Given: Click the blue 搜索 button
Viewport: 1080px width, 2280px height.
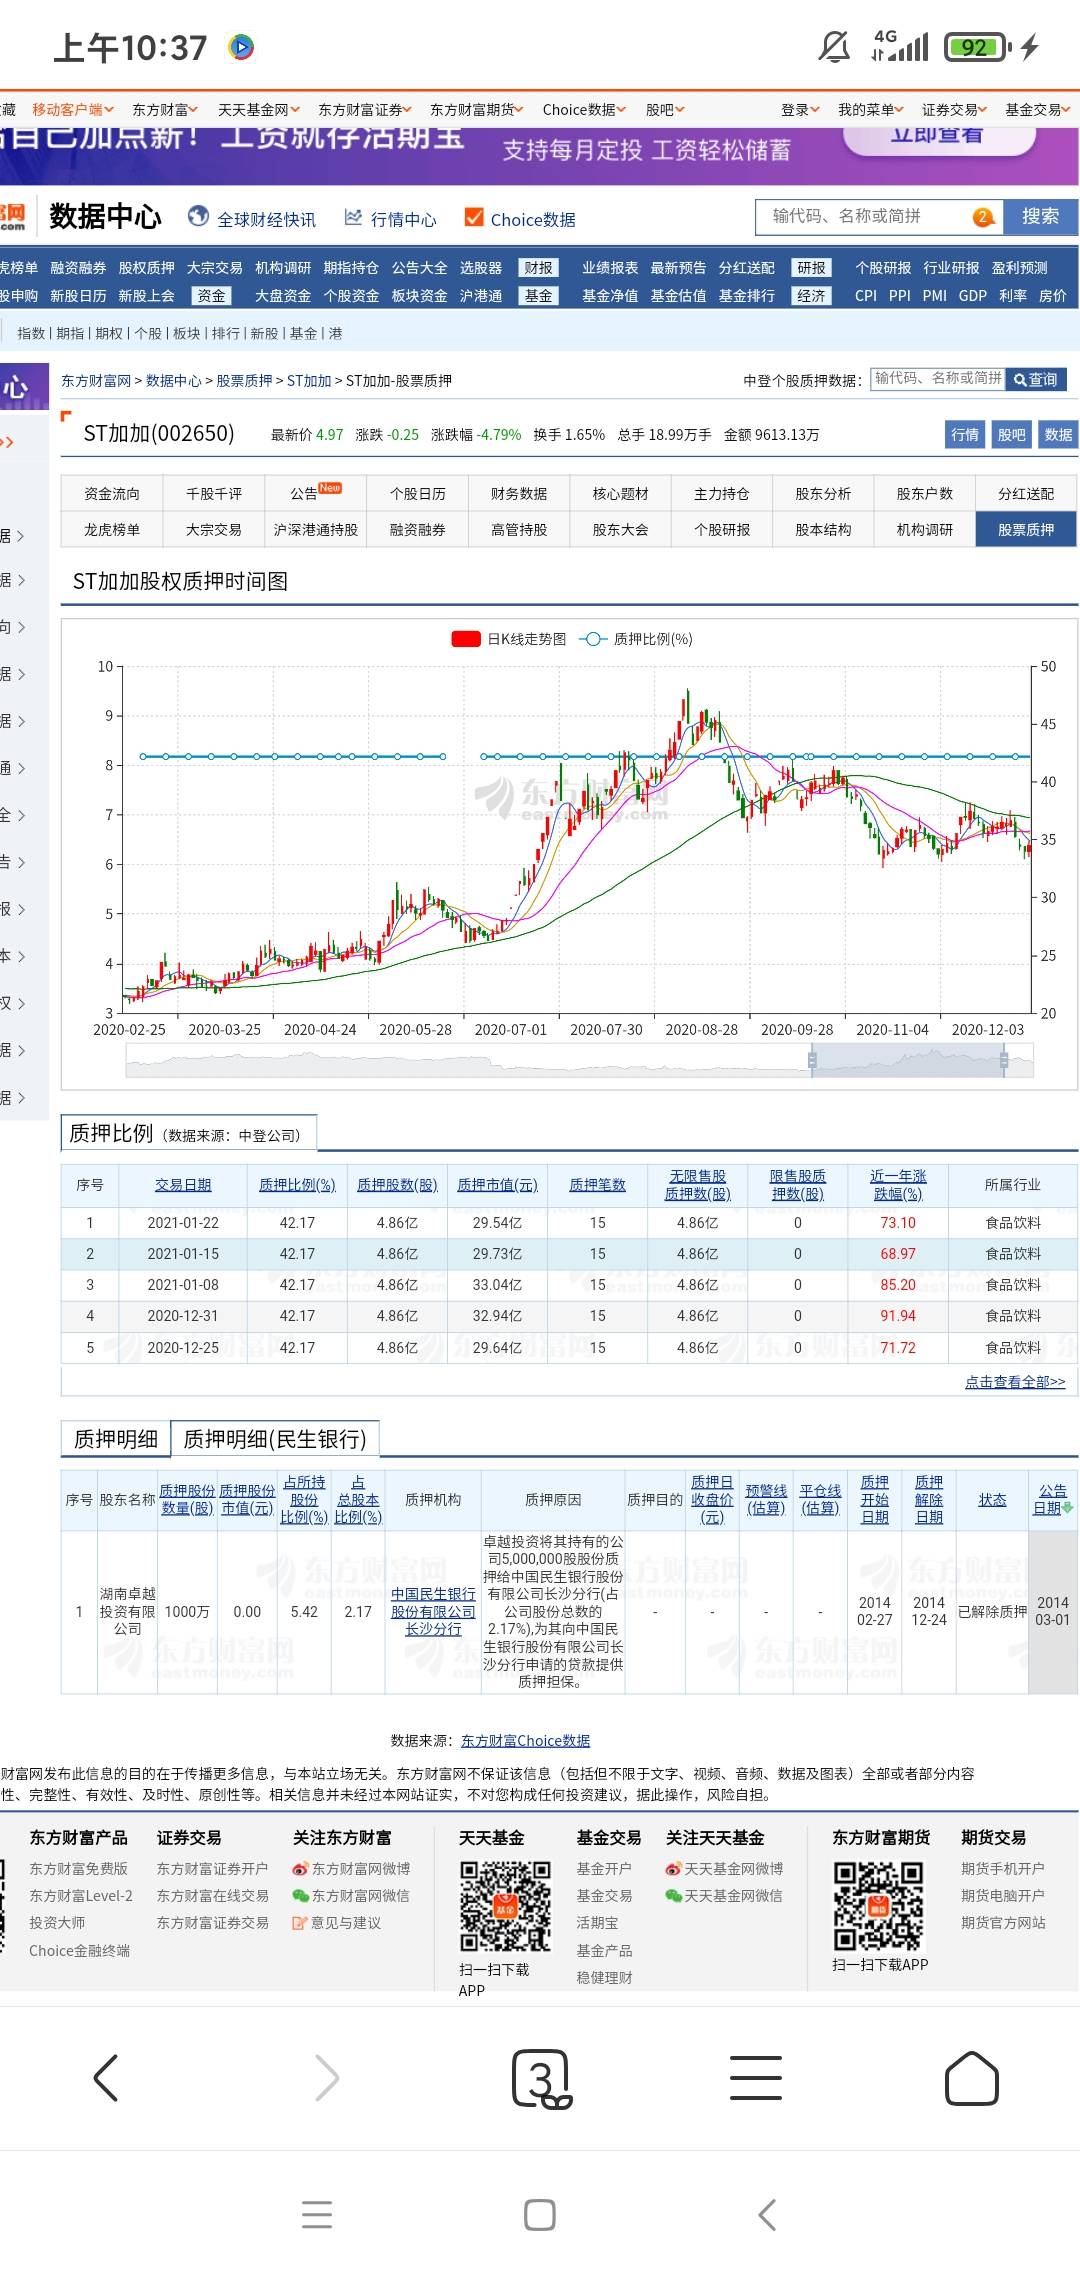Looking at the screenshot, I should coord(1040,216).
